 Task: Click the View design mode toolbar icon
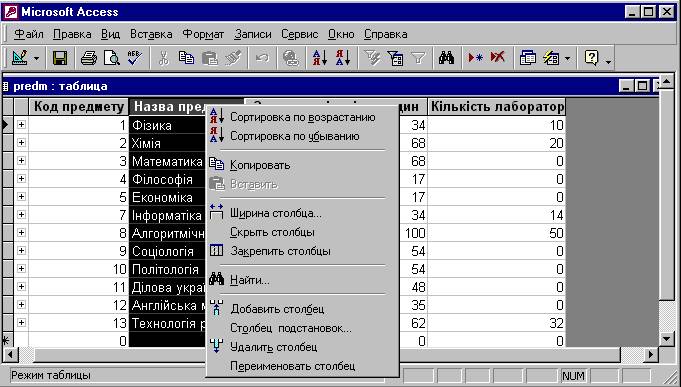pos(20,58)
